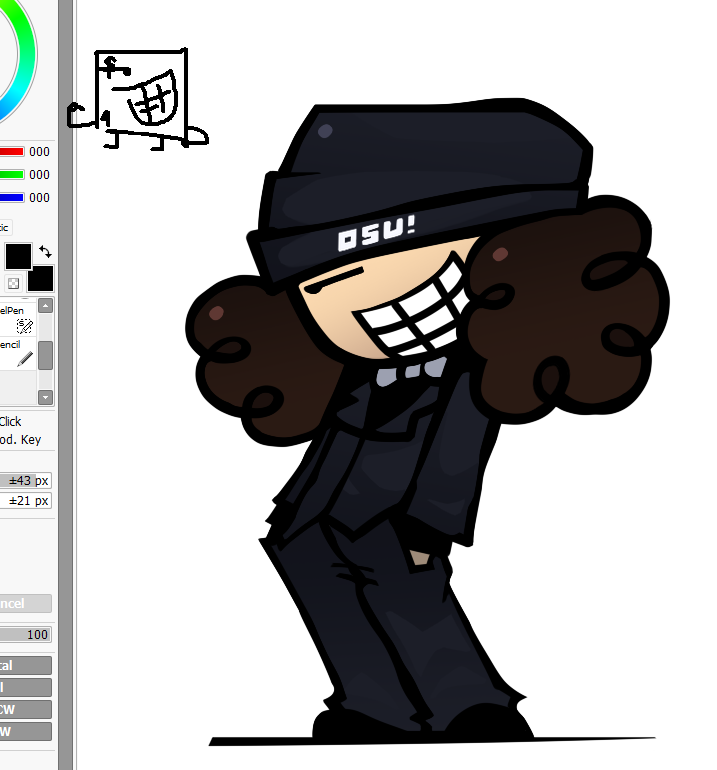Click the foreground color swatch
Viewport: 717px width, 770px height.
click(x=18, y=256)
